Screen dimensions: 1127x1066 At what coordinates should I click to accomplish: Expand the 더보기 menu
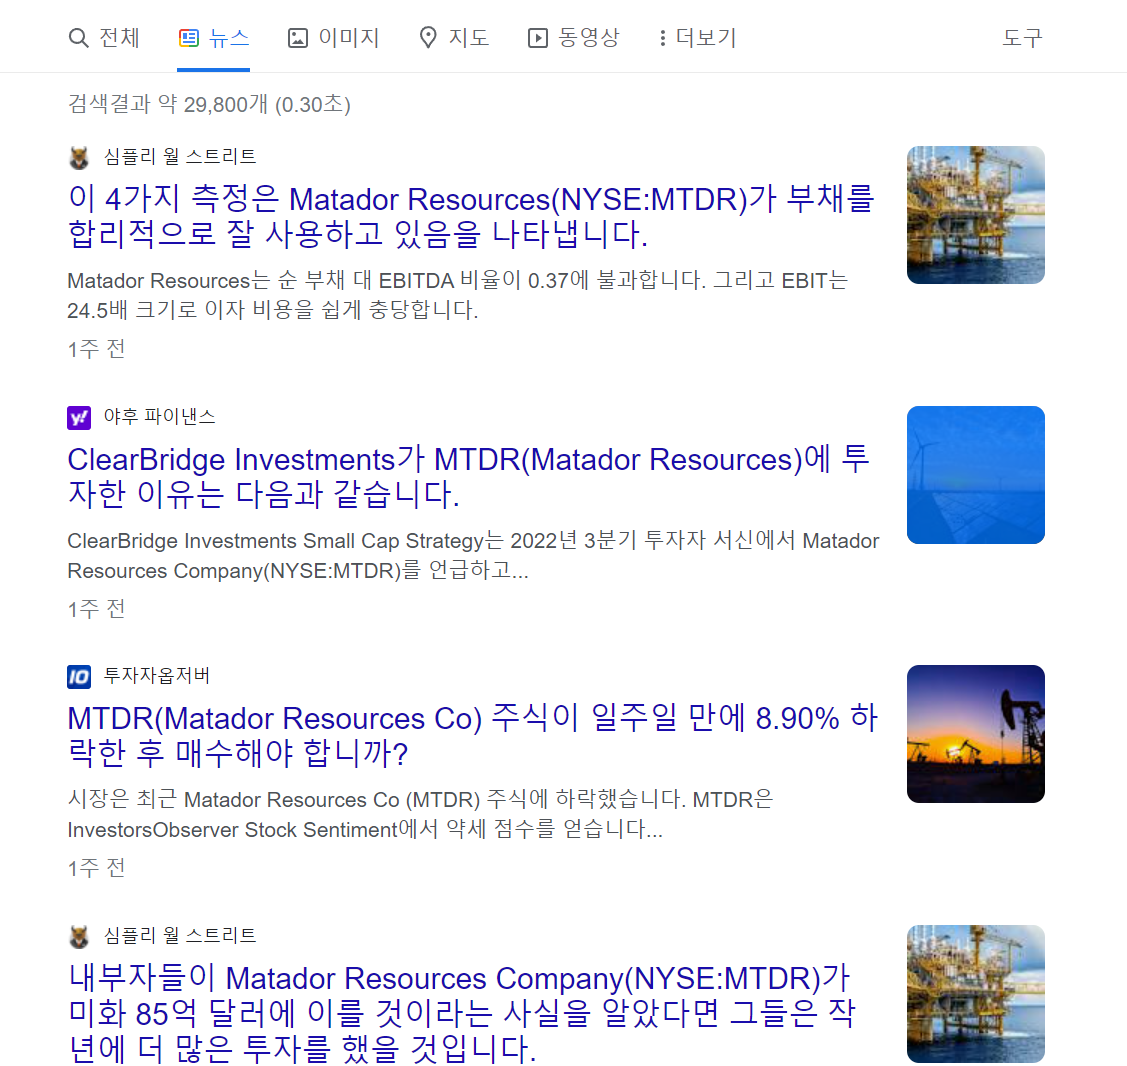(x=697, y=37)
